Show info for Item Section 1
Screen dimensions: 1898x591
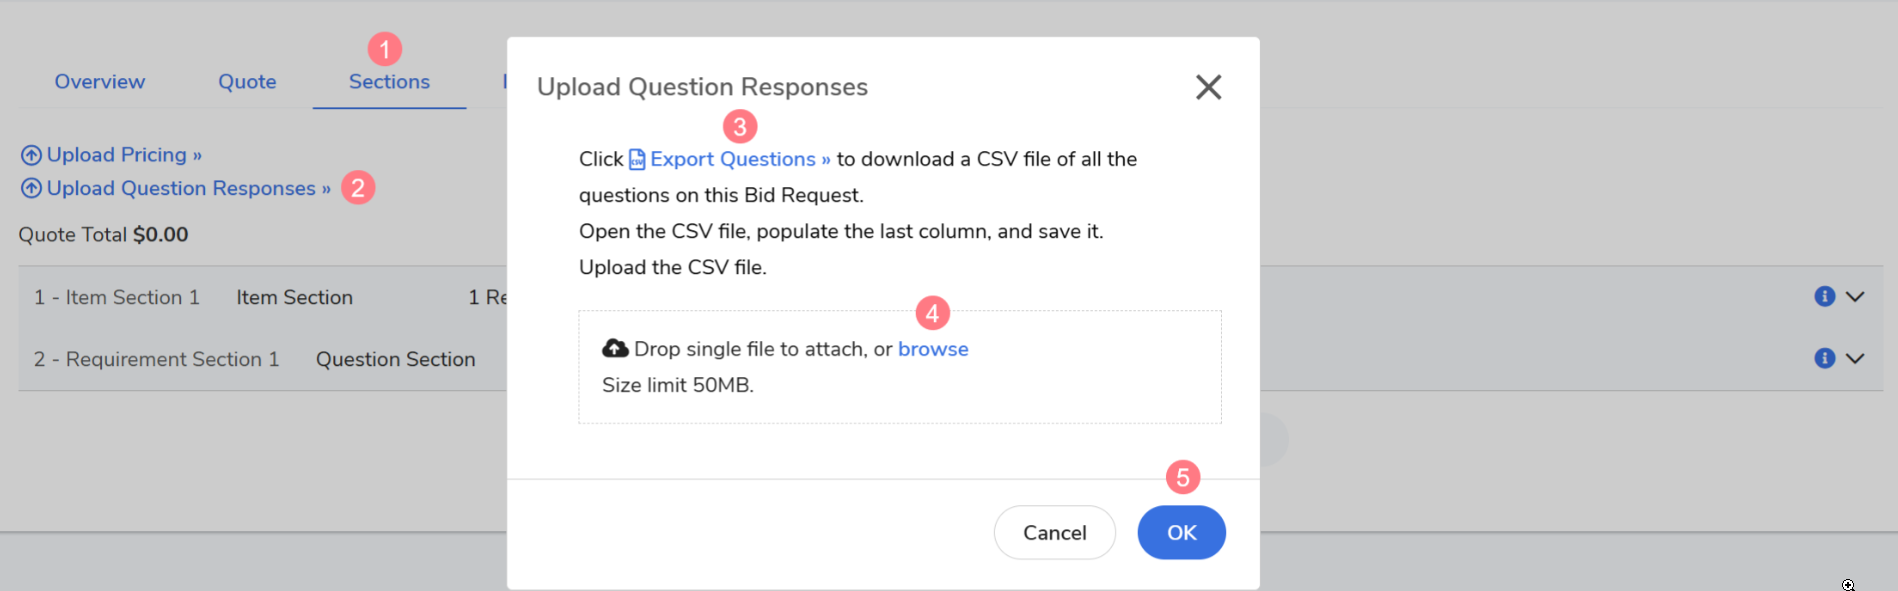1824,297
